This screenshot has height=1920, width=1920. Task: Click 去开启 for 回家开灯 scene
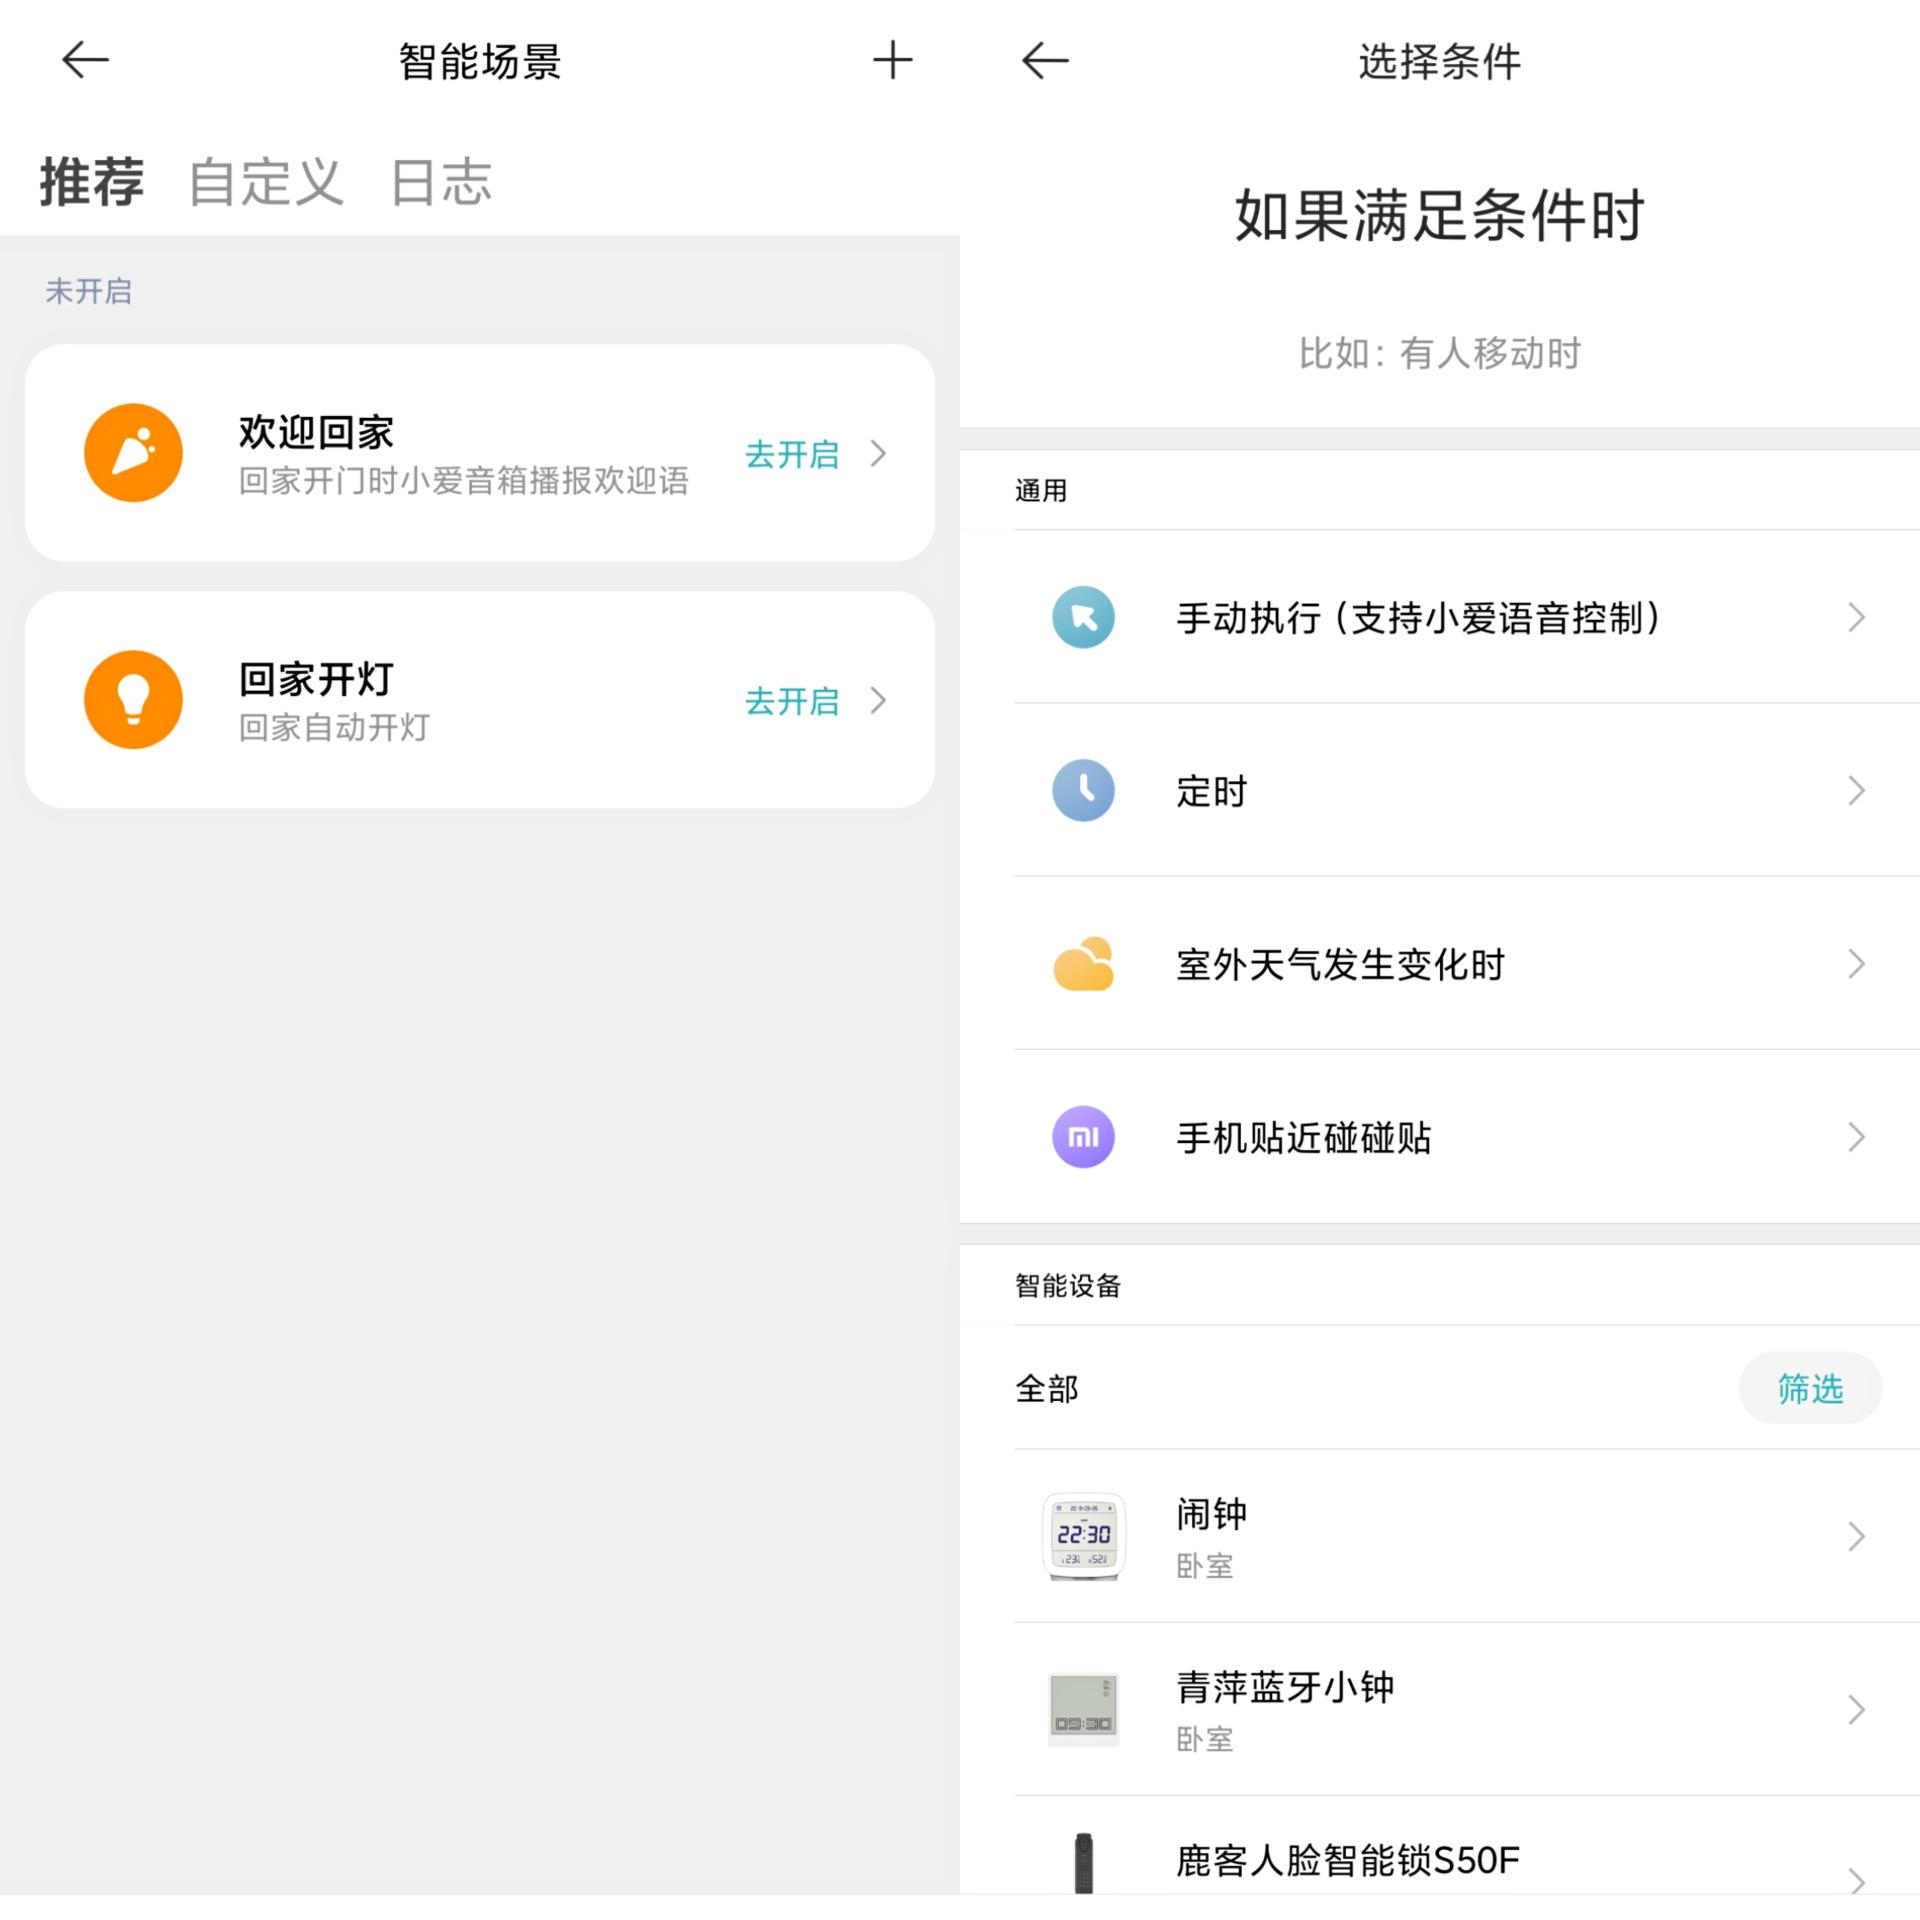click(x=793, y=701)
